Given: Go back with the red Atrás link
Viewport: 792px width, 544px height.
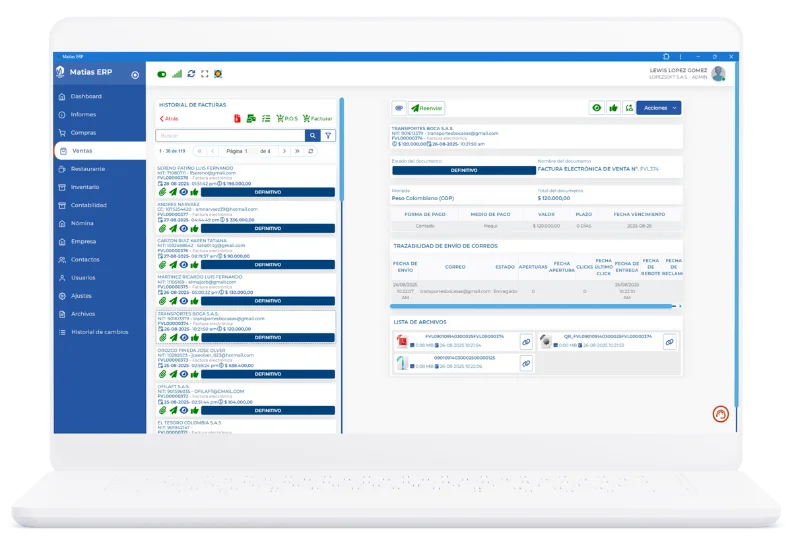Looking at the screenshot, I should [x=169, y=119].
